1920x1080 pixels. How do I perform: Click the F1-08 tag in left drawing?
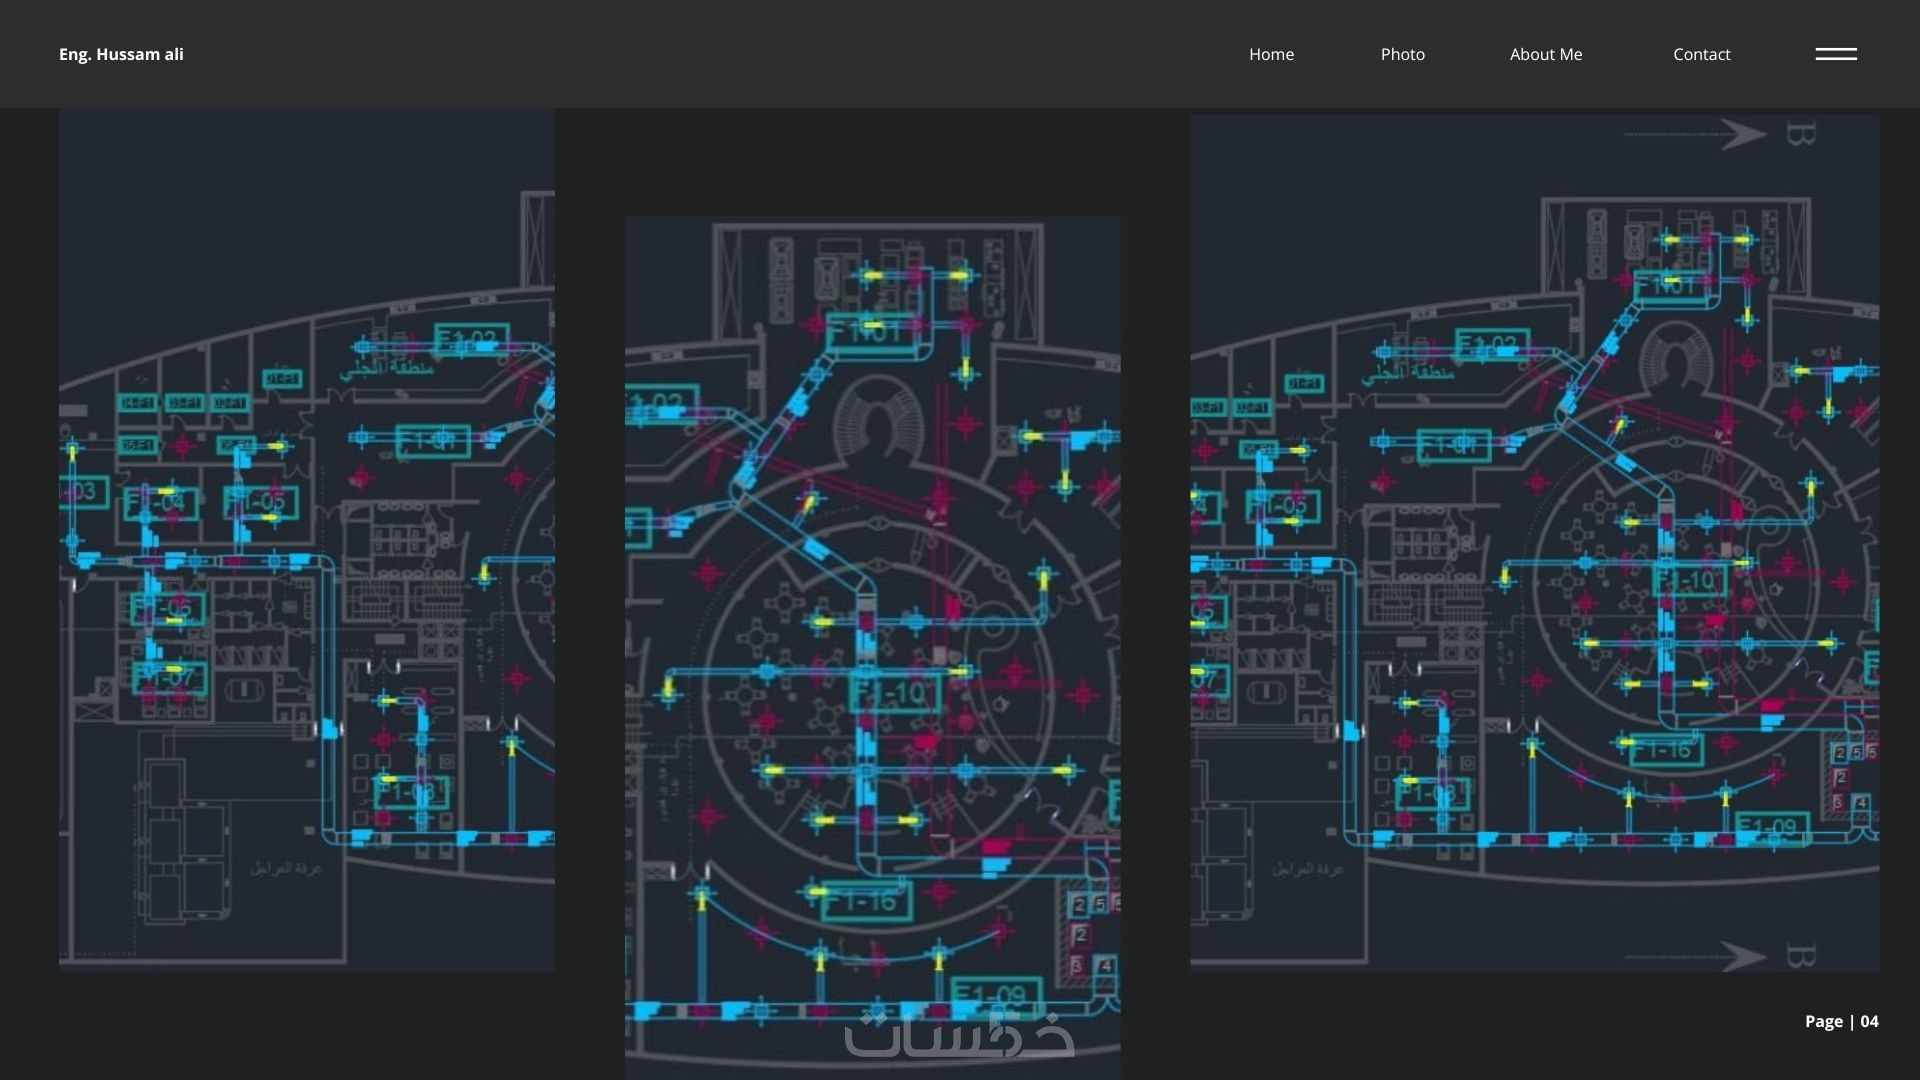point(411,793)
